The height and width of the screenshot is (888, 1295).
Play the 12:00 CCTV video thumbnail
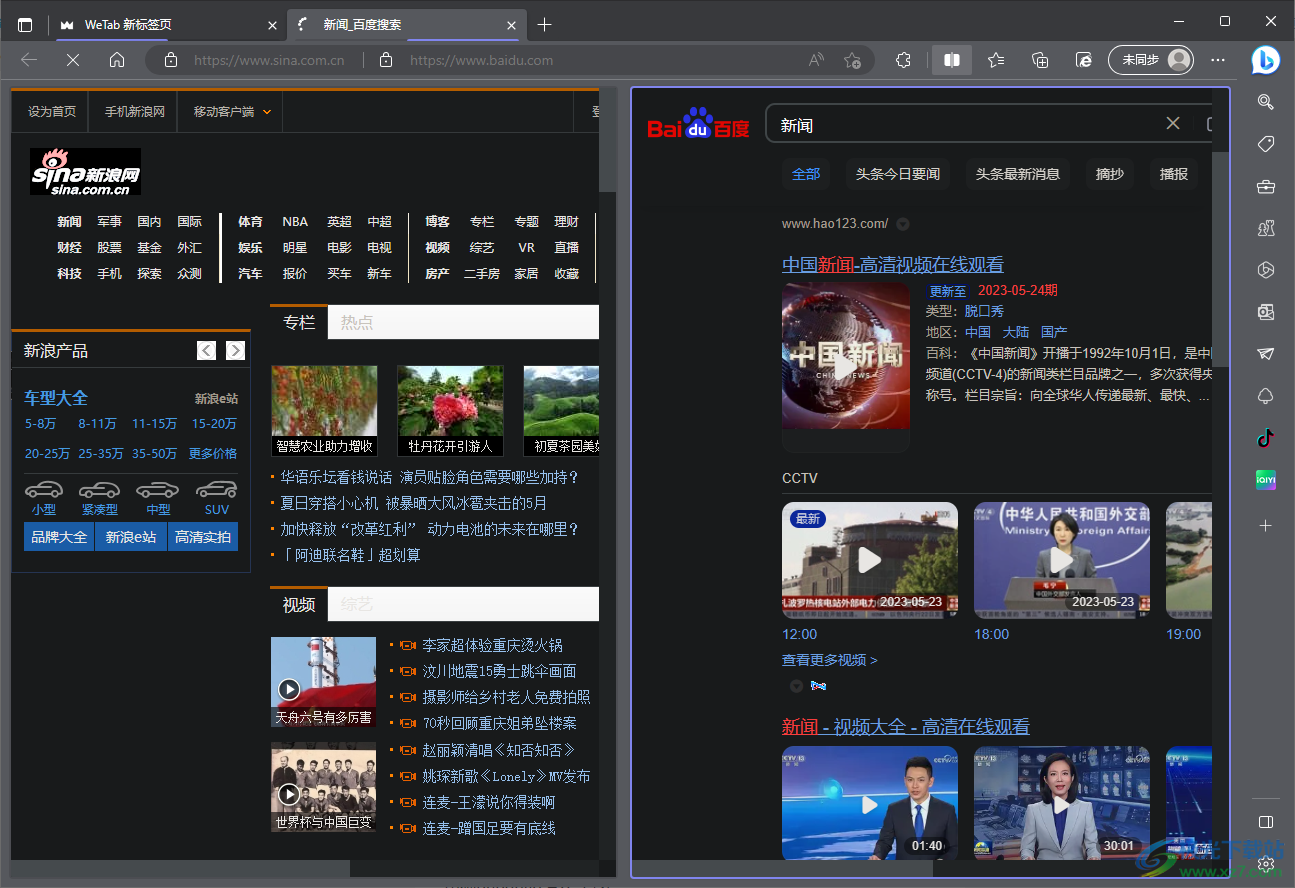870,561
